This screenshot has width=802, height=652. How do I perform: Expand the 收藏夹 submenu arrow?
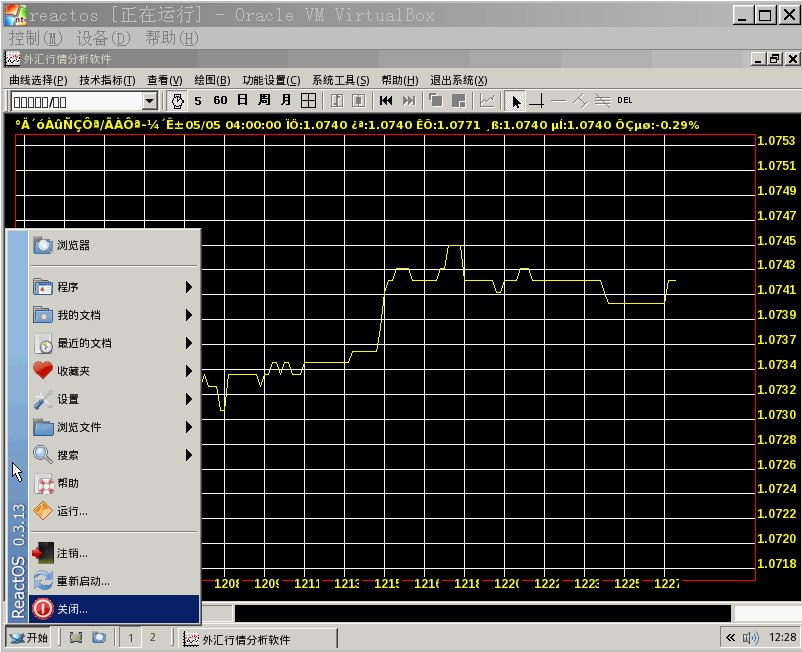[x=189, y=371]
